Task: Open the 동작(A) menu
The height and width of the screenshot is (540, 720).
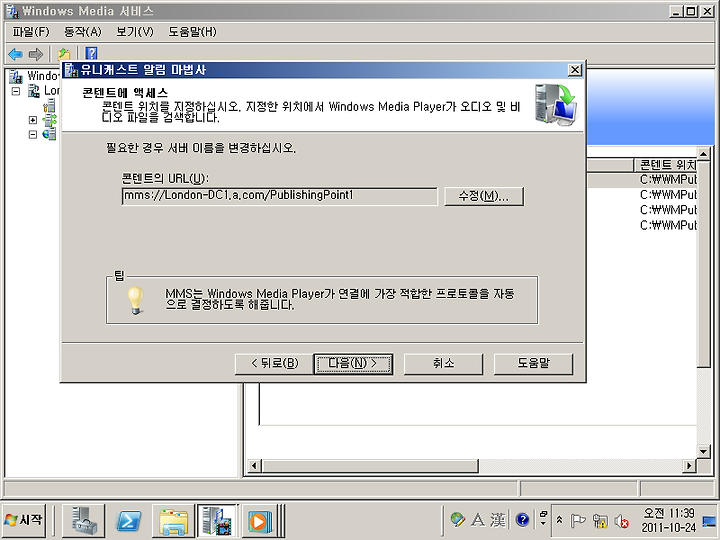Action: [x=83, y=32]
